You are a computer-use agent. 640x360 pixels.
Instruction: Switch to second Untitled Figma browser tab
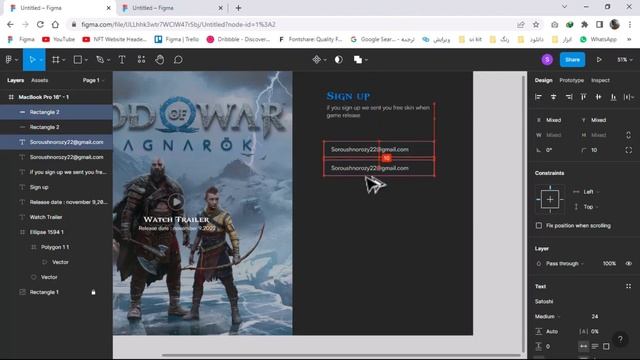point(173,8)
